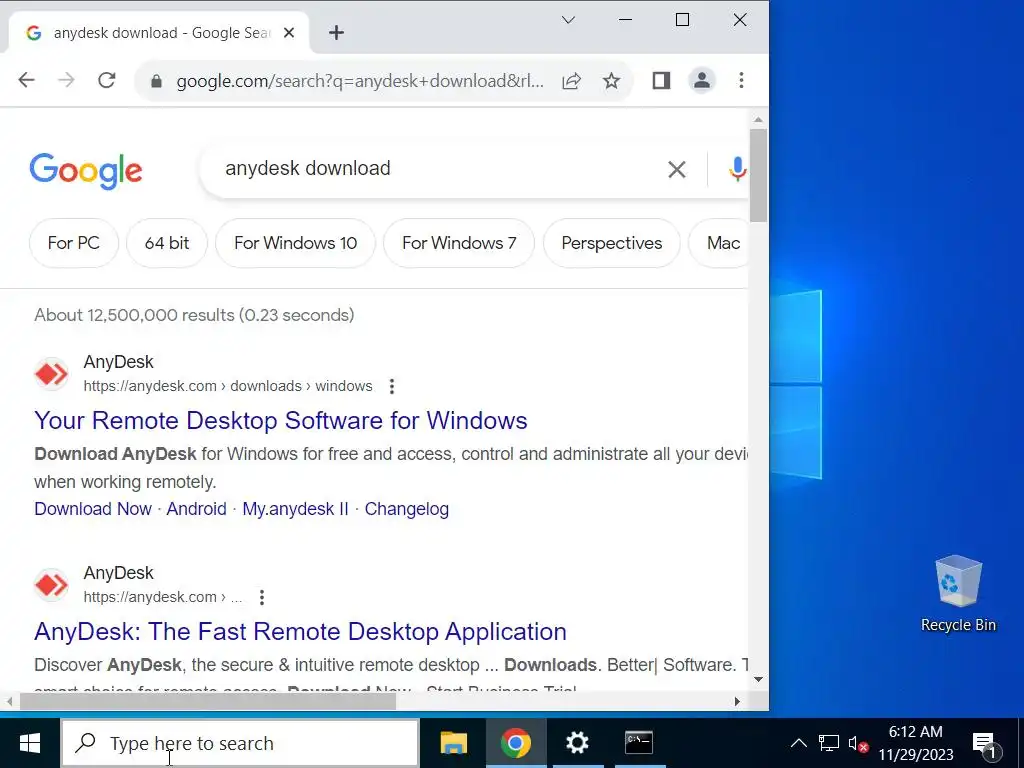Select the Recycle Bin desktop icon
This screenshot has height=768, width=1024.
(x=958, y=594)
